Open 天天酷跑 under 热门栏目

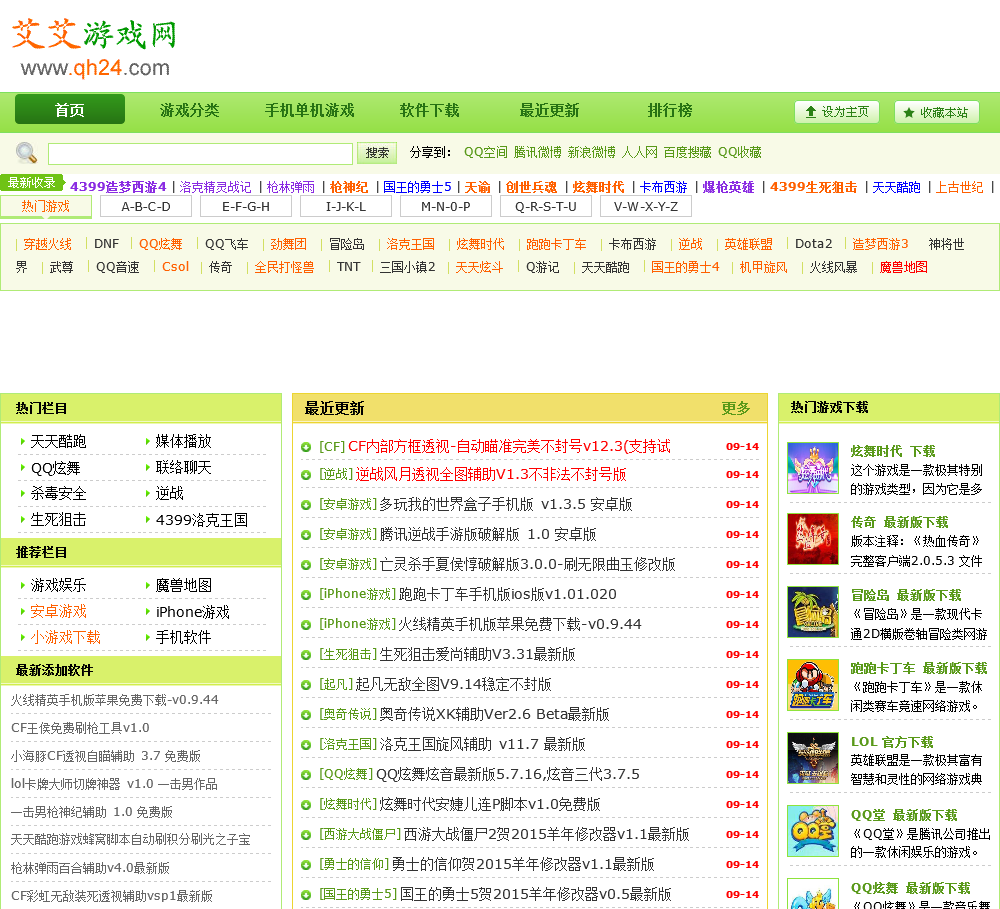[58, 441]
